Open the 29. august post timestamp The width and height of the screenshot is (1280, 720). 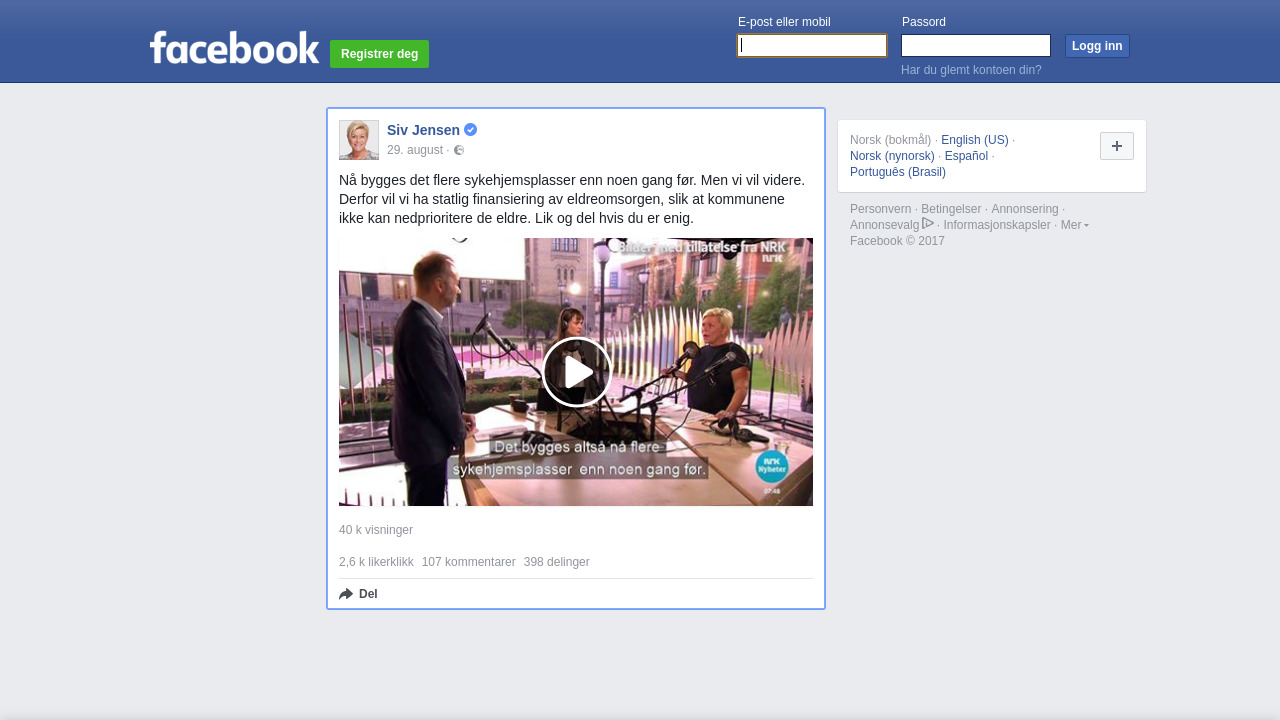[415, 150]
